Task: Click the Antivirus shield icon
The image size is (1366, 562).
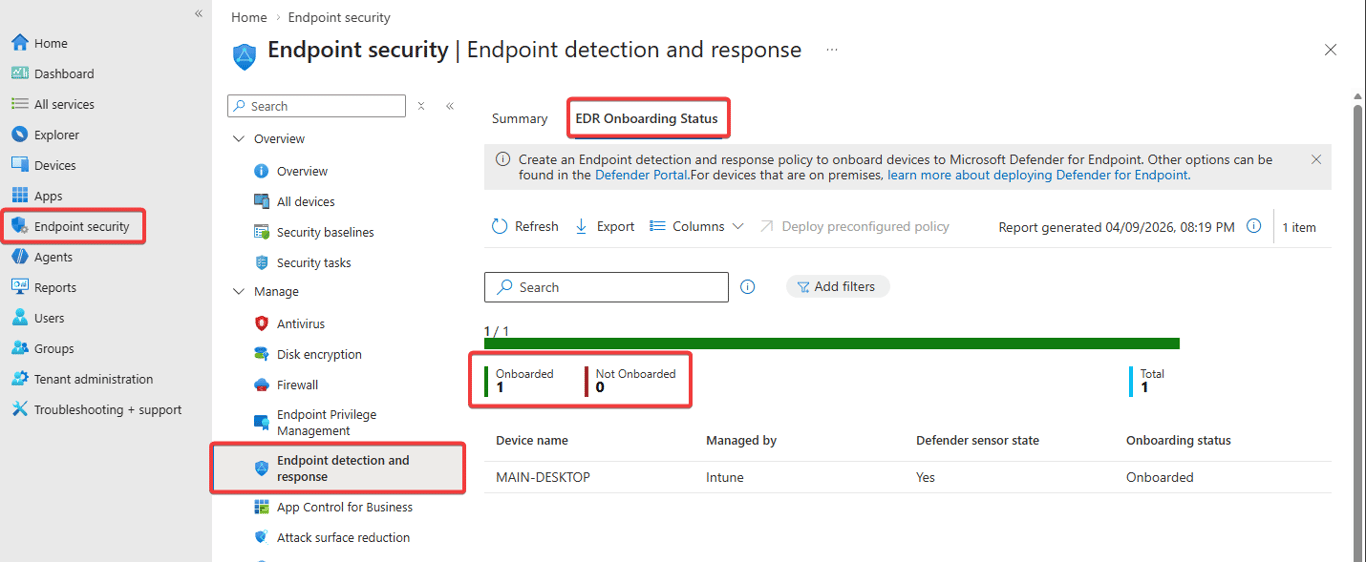Action: (261, 324)
